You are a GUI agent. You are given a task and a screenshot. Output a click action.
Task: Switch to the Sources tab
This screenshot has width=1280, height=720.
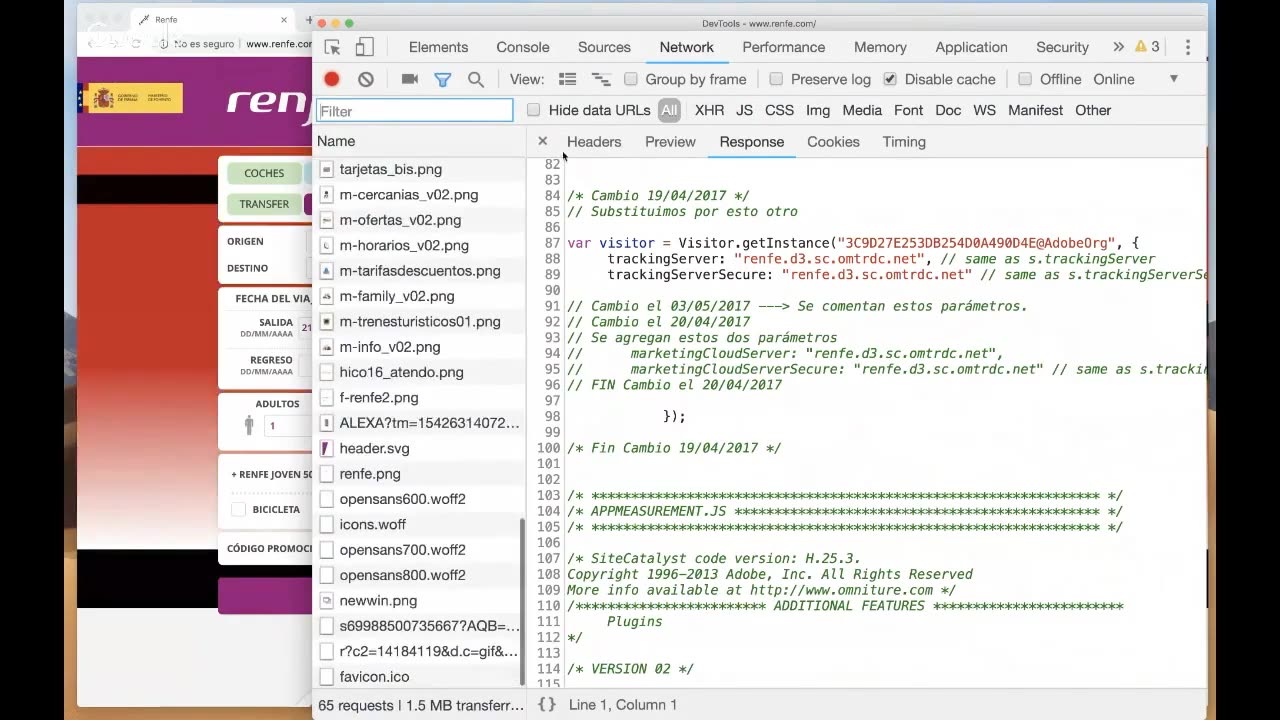point(604,47)
